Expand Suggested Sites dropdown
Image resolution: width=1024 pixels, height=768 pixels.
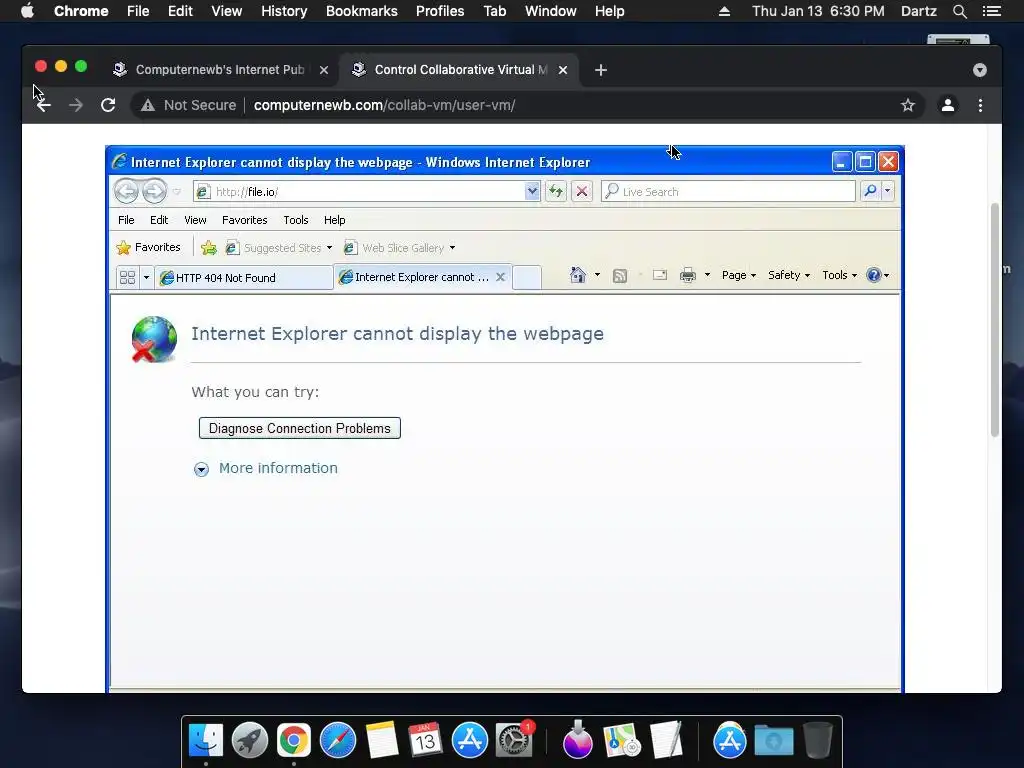[329, 248]
